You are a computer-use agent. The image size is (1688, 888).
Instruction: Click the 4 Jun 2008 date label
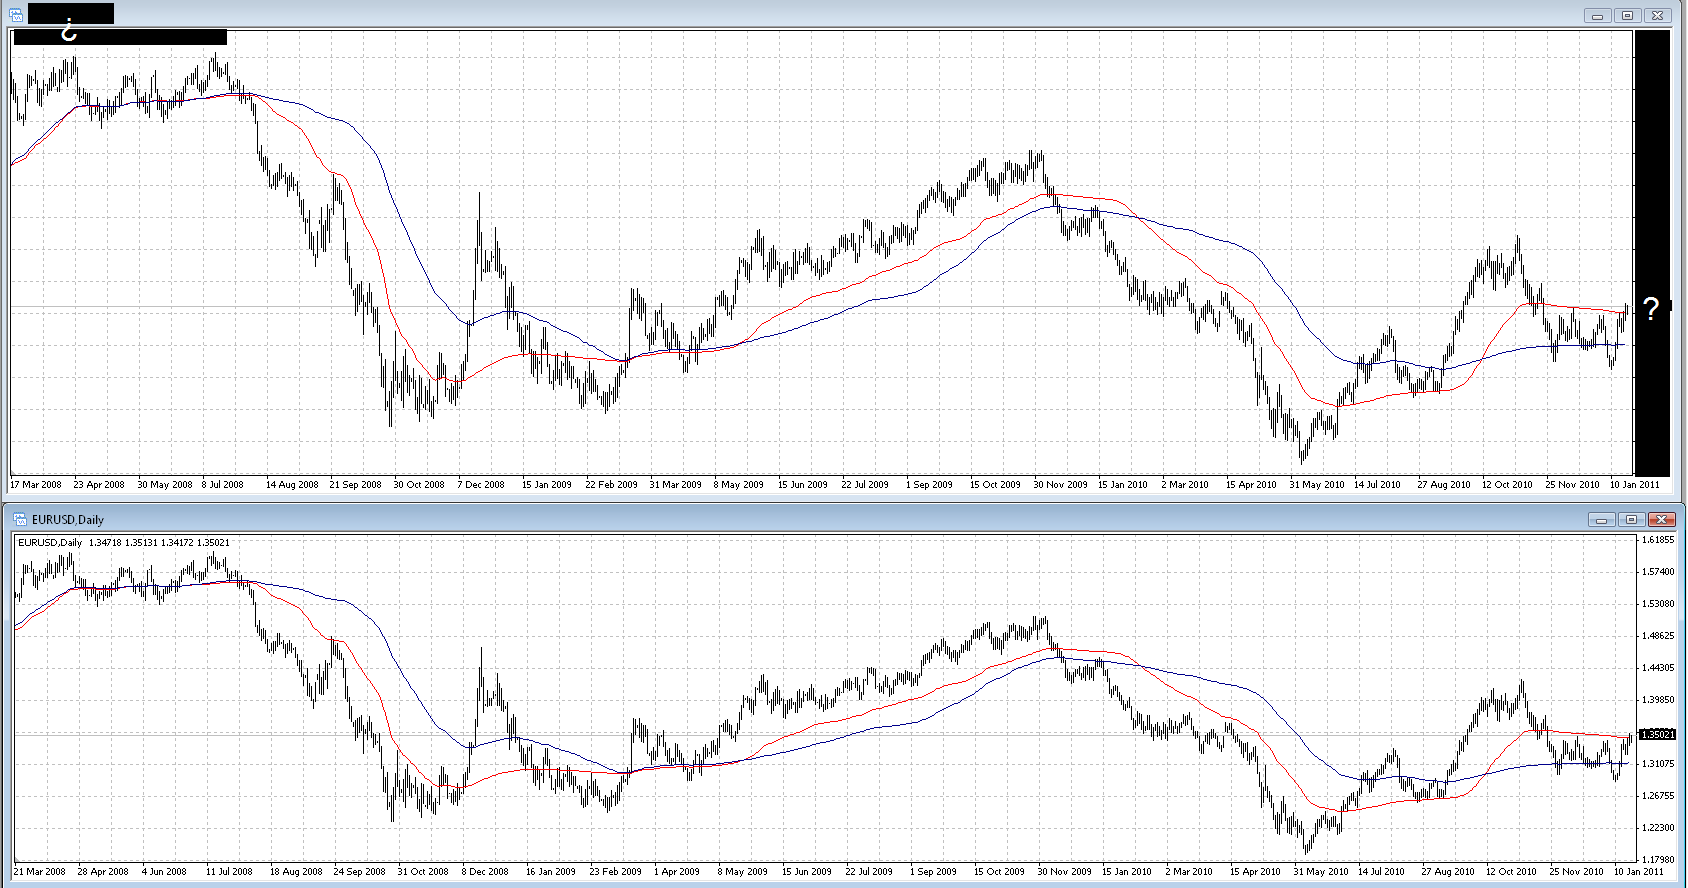[164, 872]
